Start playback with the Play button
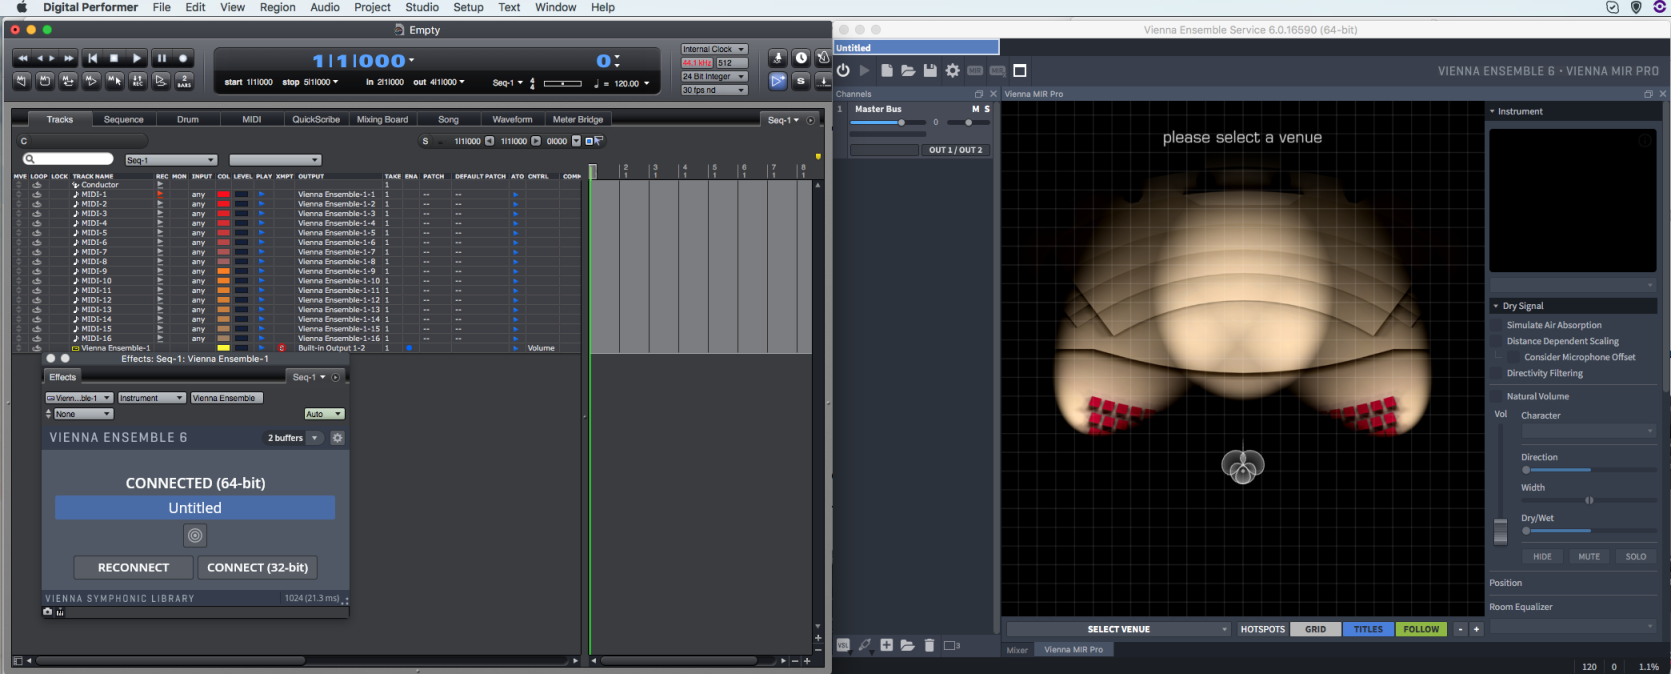The image size is (1671, 674). (137, 58)
